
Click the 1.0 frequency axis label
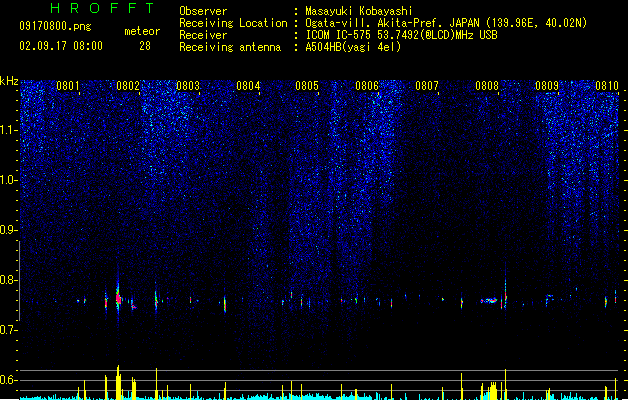pos(9,180)
